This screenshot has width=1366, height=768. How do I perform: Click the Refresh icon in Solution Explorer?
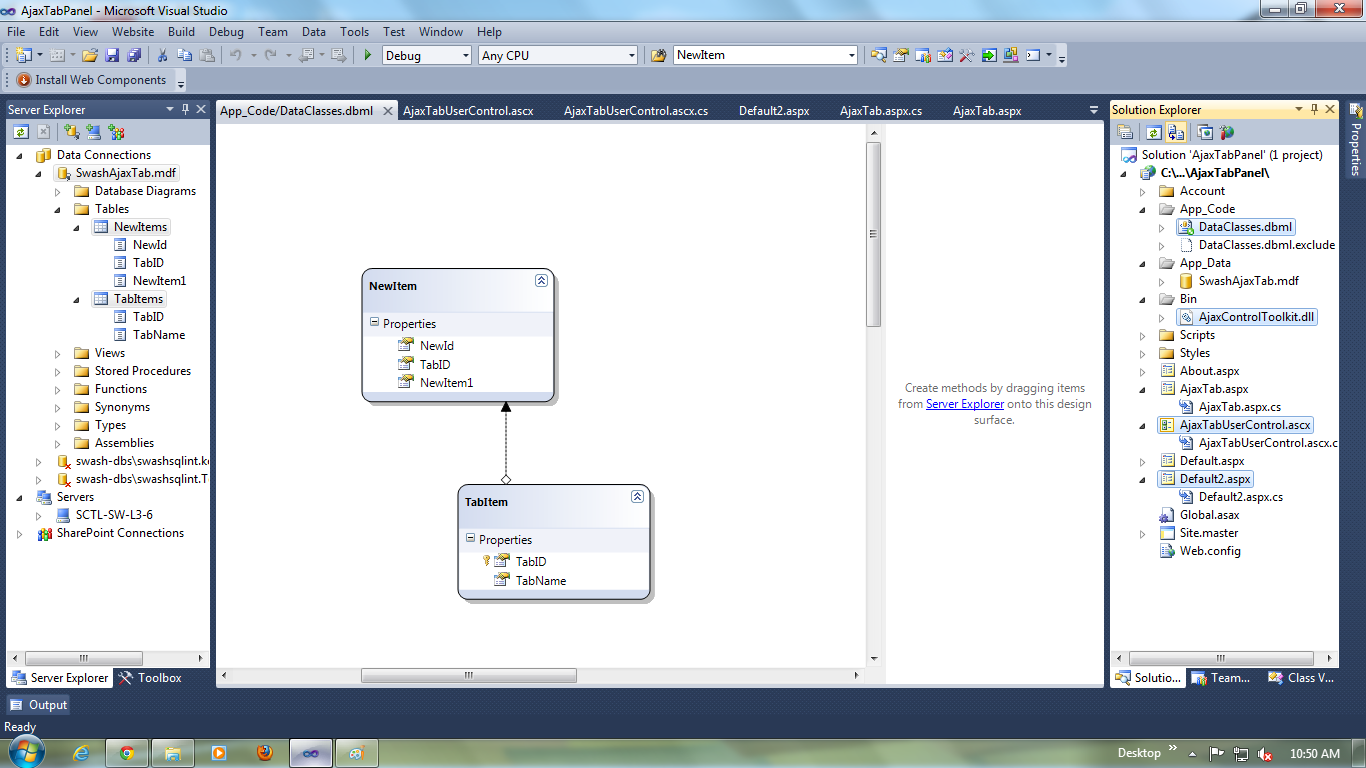coord(1153,131)
